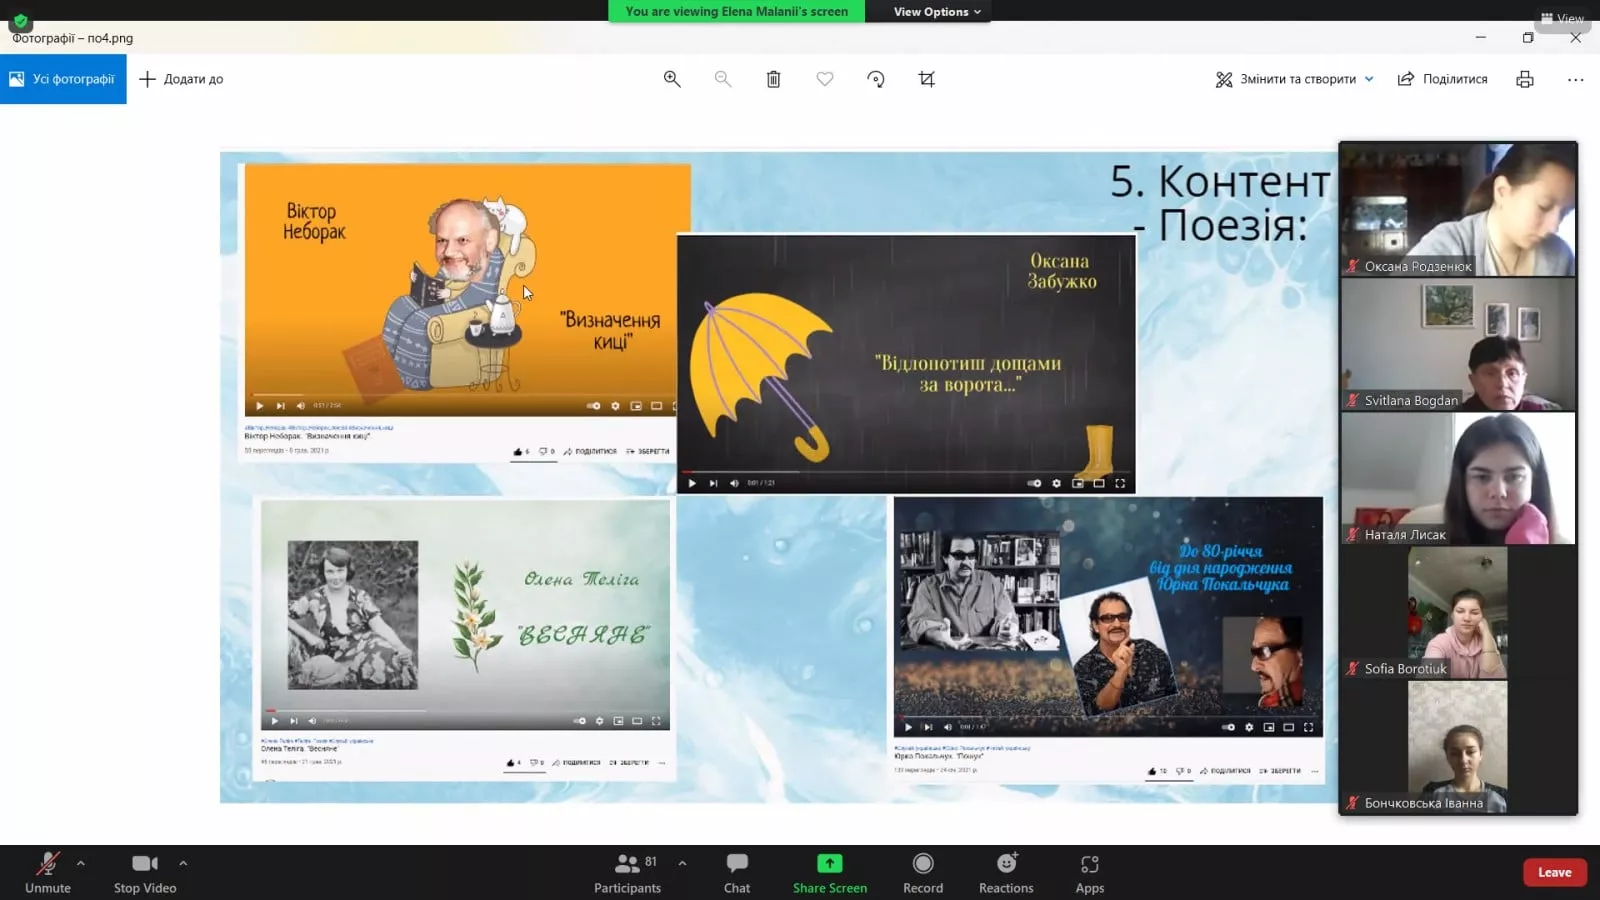Click the zoom in magnifier icon
The height and width of the screenshot is (900, 1600).
pos(672,79)
